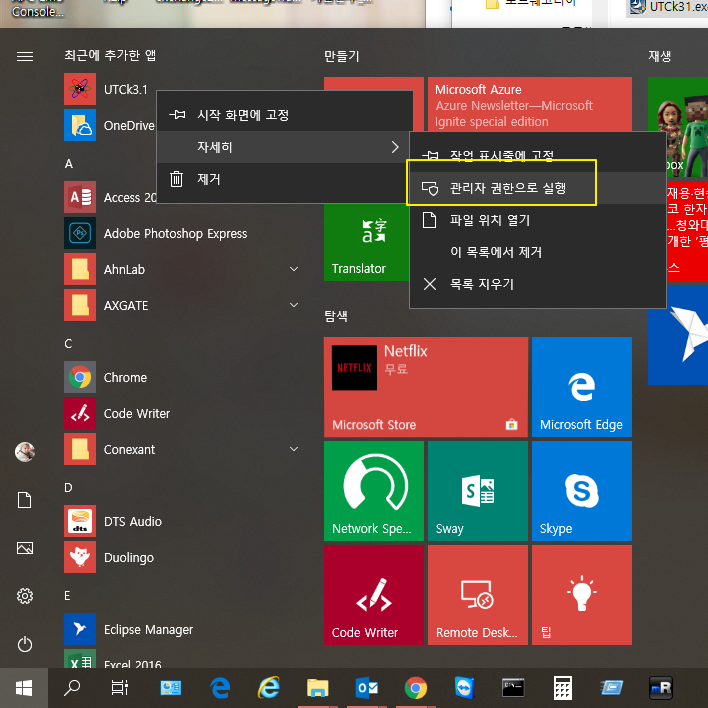The width and height of the screenshot is (708, 708).
Task: Click the Windows Start button
Action: [24, 688]
